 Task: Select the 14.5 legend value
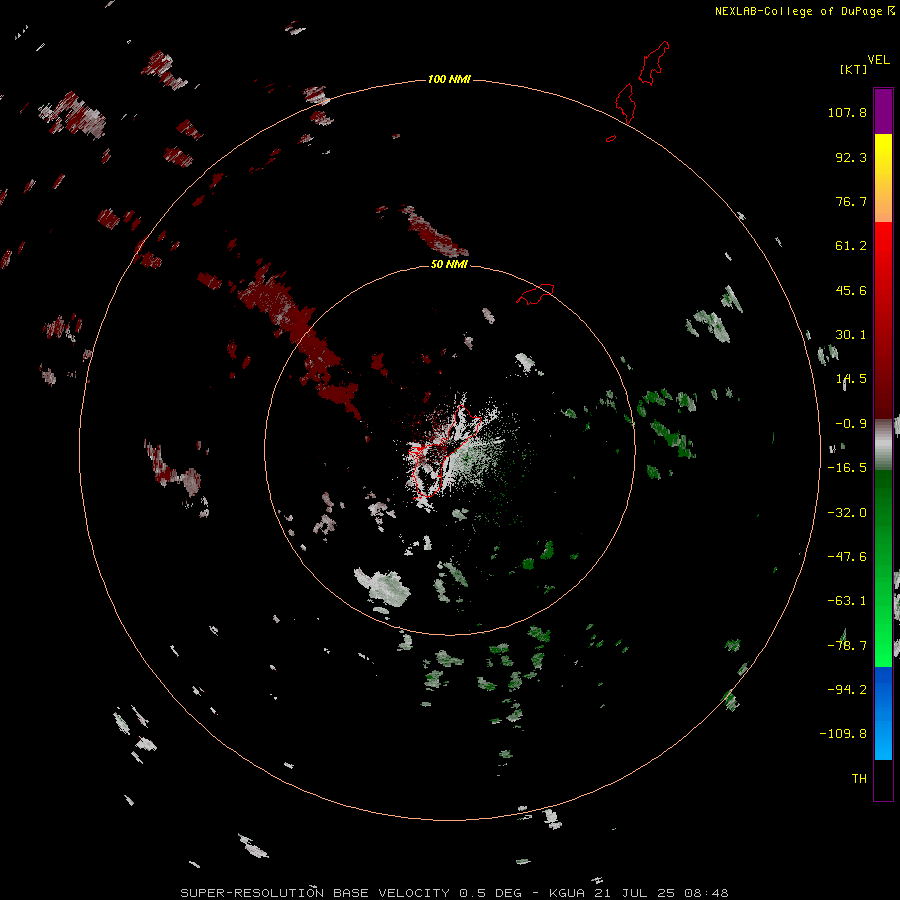[x=851, y=379]
